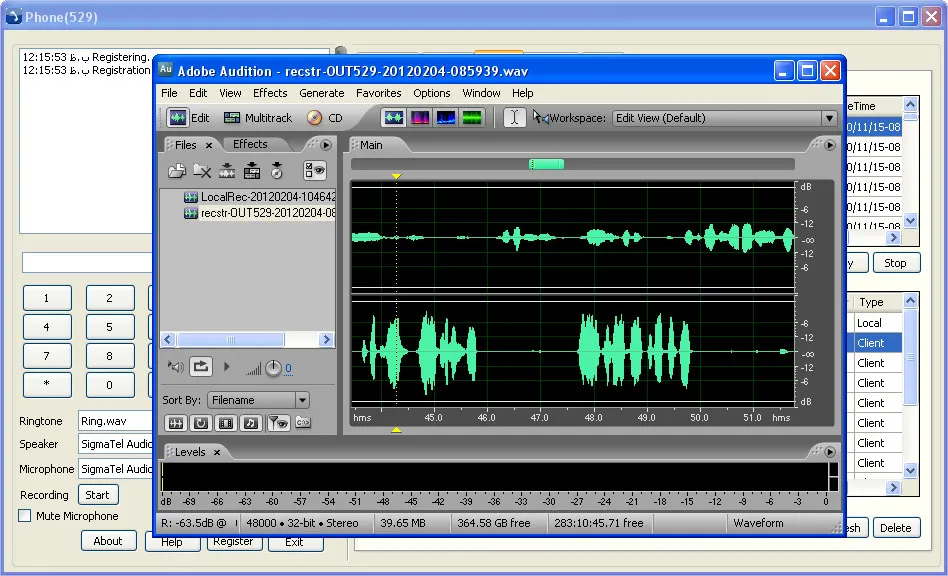948x576 pixels.
Task: Open the Options menu
Action: pyautogui.click(x=432, y=93)
